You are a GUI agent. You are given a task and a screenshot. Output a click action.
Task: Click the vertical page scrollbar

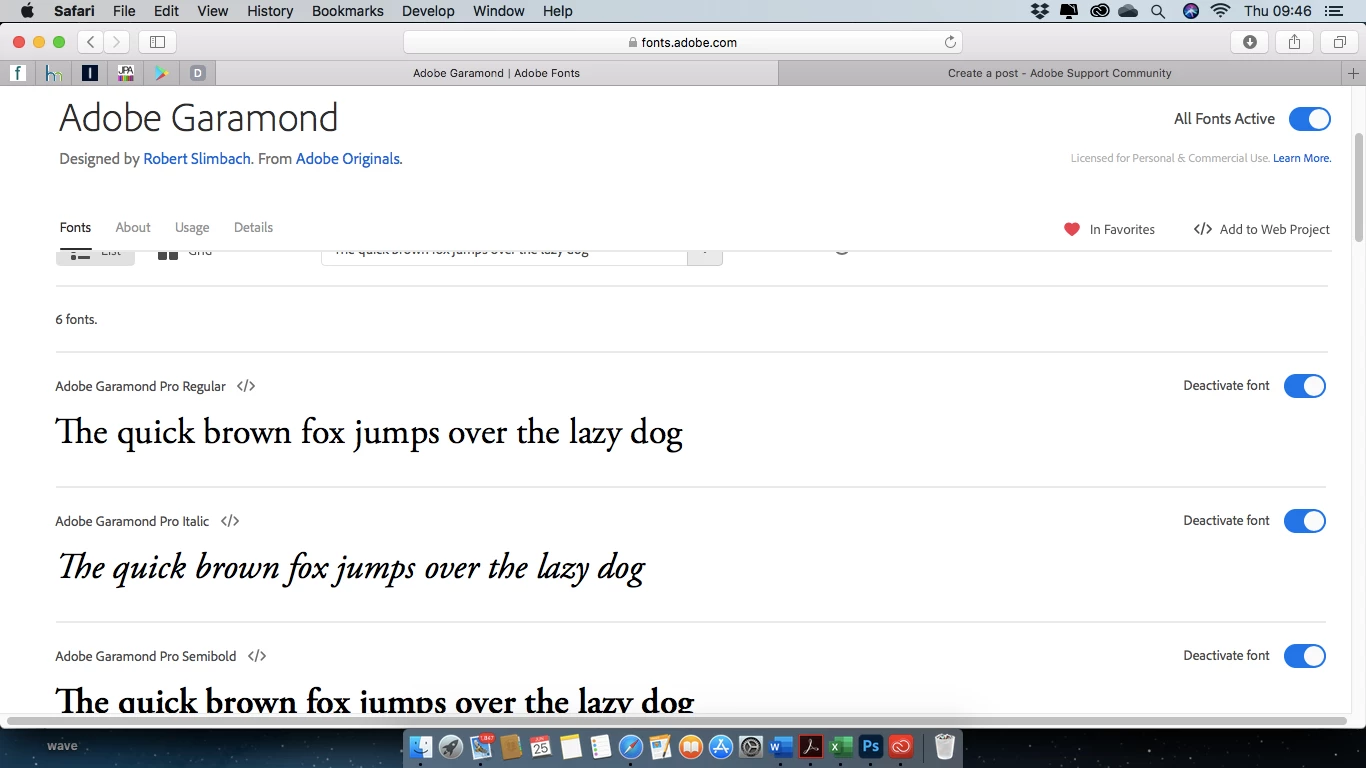[1358, 186]
